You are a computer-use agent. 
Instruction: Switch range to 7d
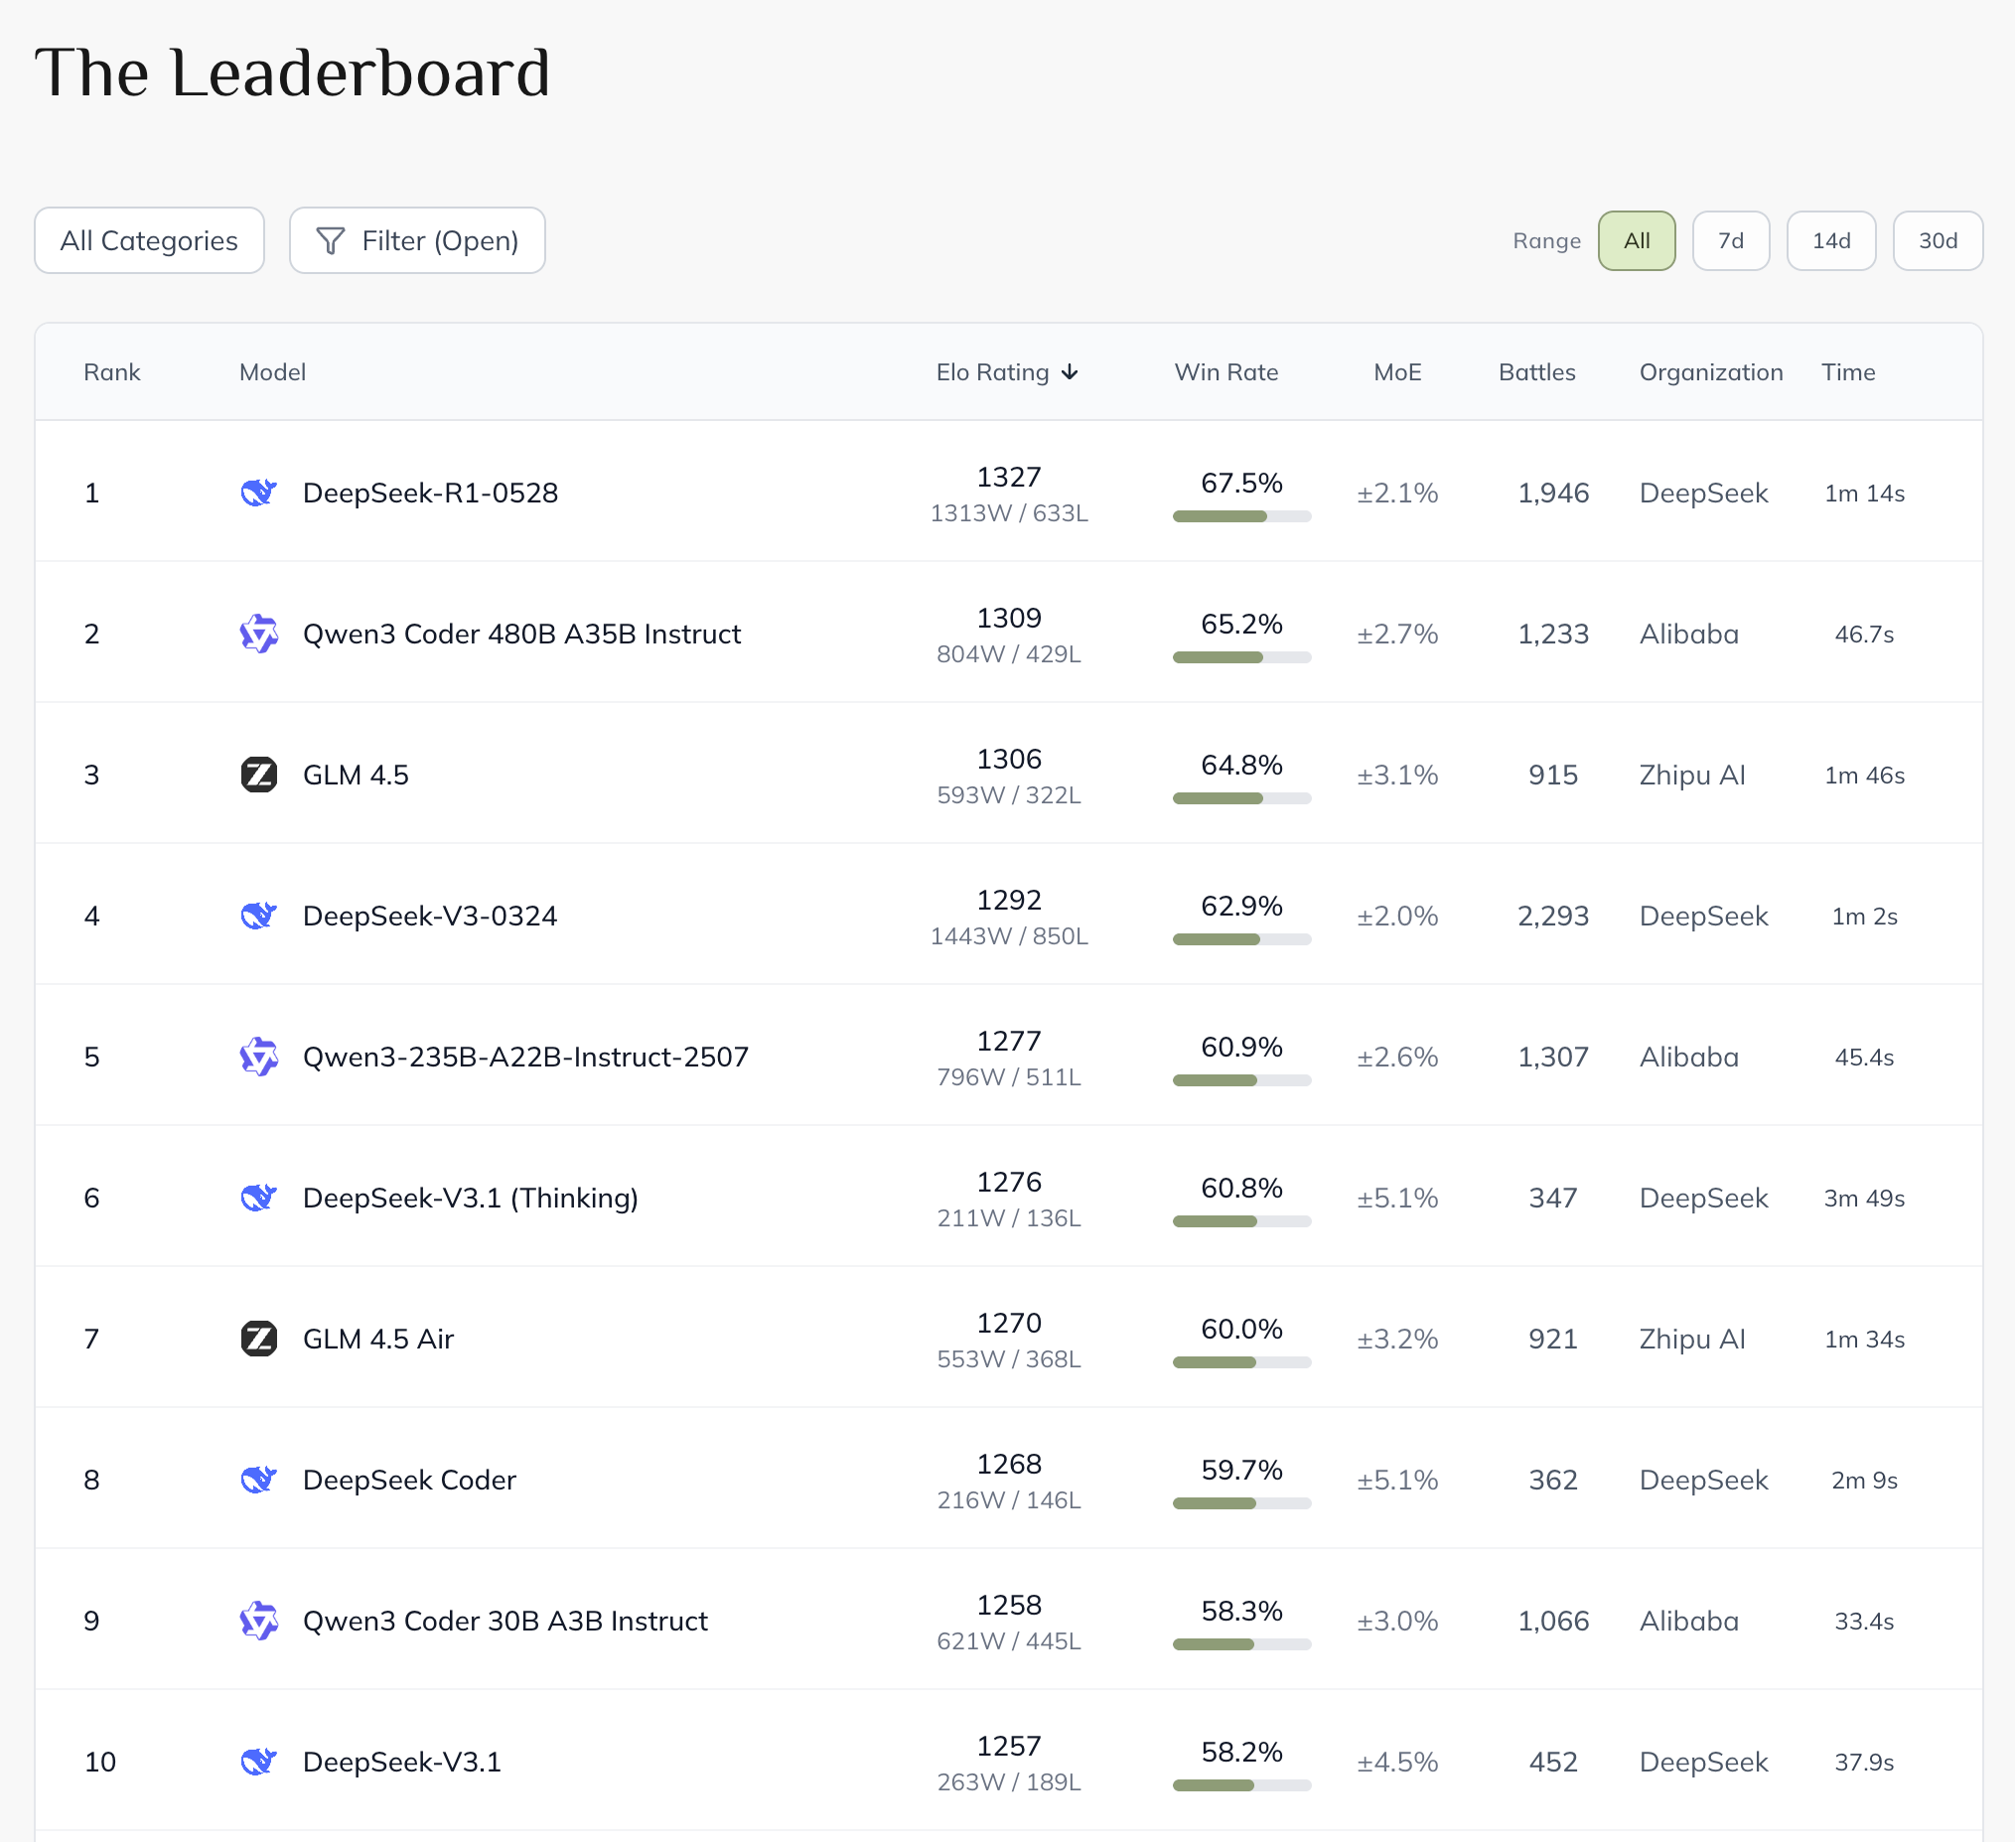(x=1731, y=241)
